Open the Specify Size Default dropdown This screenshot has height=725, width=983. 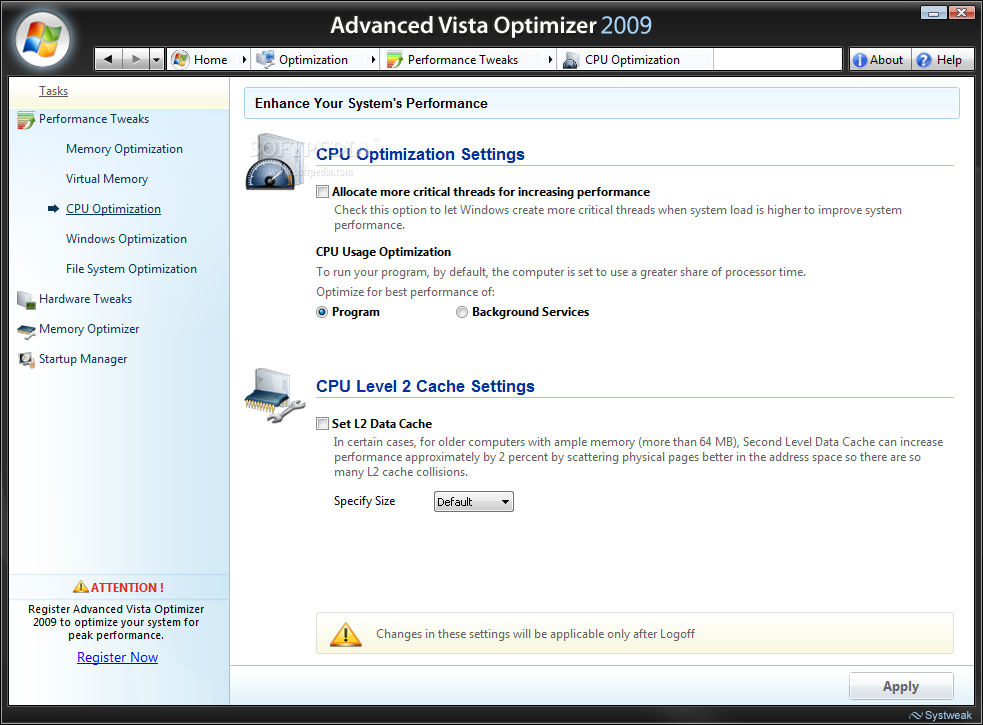coord(473,502)
